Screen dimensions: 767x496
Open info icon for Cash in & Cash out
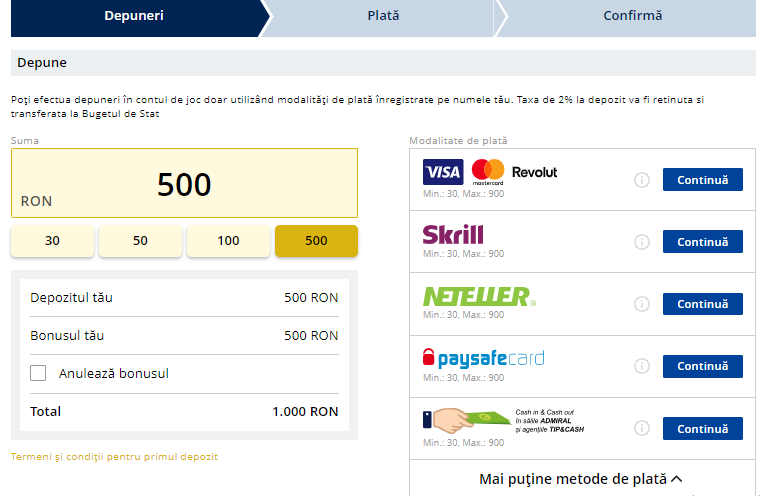tap(642, 428)
